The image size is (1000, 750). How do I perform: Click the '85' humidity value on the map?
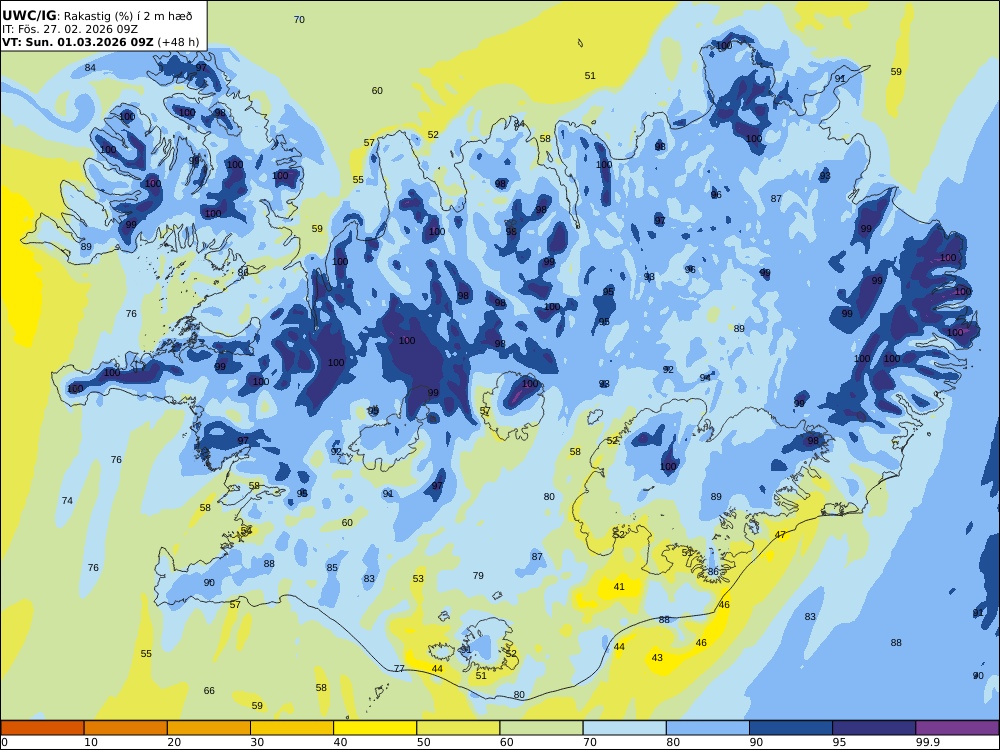point(332,568)
